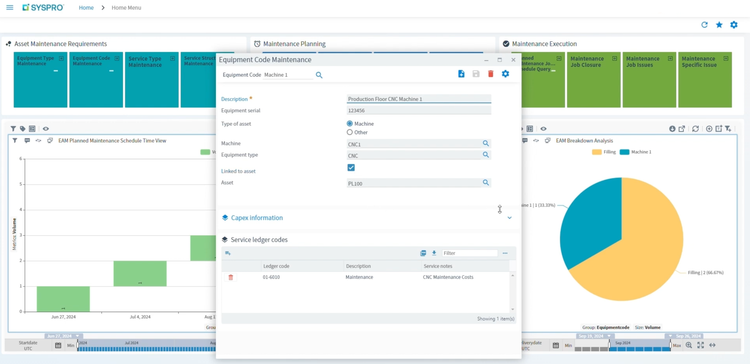Click the filter funnel icon on the left dashboard toolbar

14,129
